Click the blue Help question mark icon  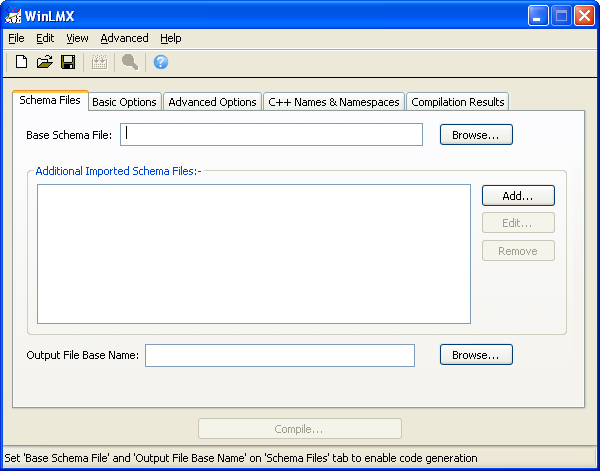tap(161, 62)
